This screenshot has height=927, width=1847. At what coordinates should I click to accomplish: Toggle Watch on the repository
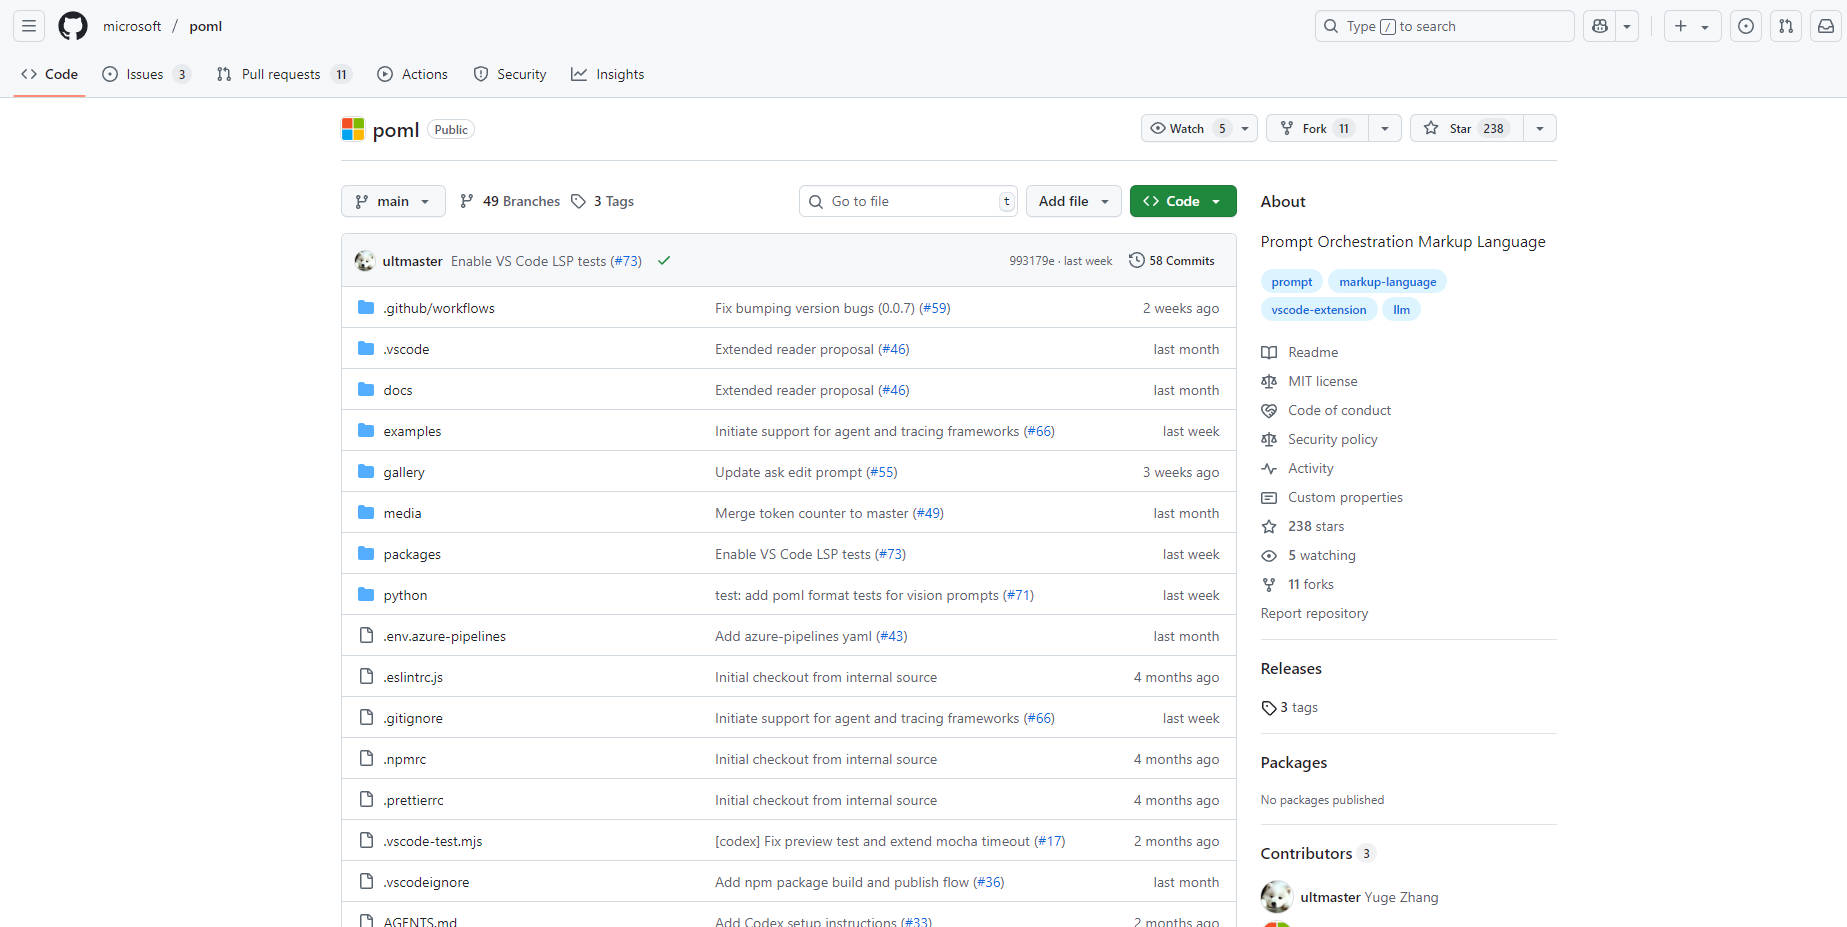point(1187,128)
